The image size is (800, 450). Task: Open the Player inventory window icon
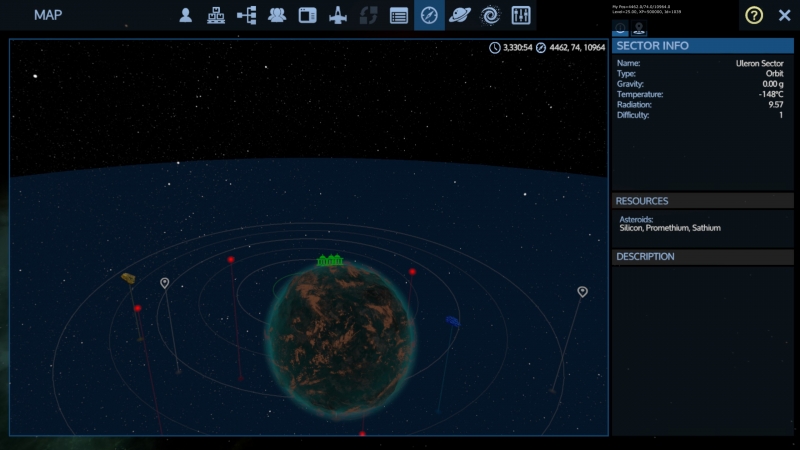(186, 15)
